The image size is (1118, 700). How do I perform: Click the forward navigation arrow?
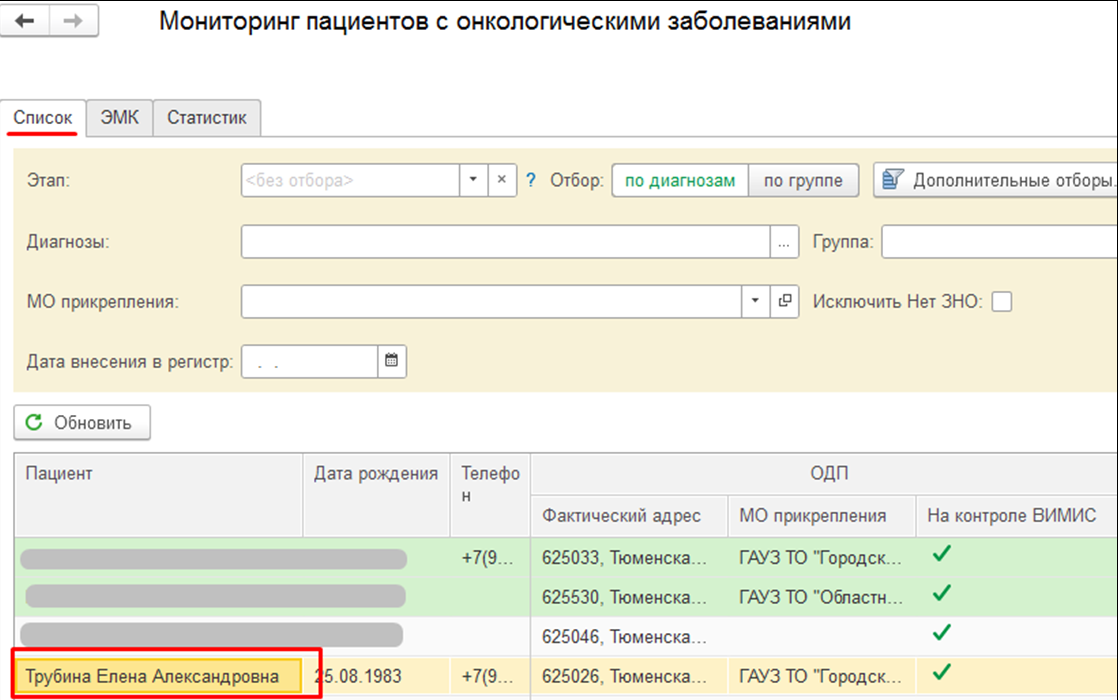point(75,22)
